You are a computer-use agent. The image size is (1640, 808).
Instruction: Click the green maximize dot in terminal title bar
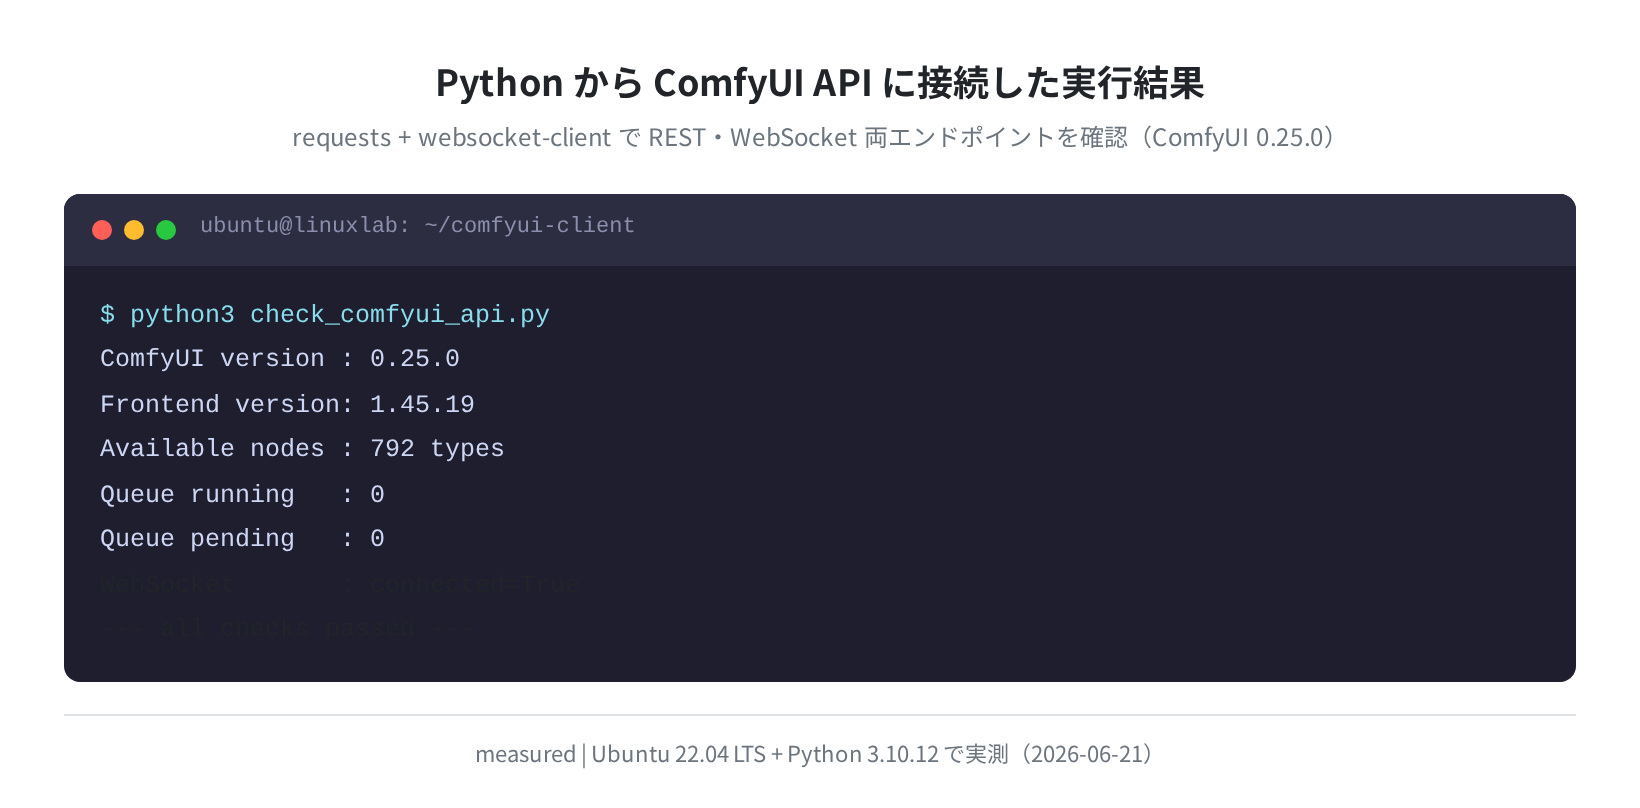[x=166, y=230]
